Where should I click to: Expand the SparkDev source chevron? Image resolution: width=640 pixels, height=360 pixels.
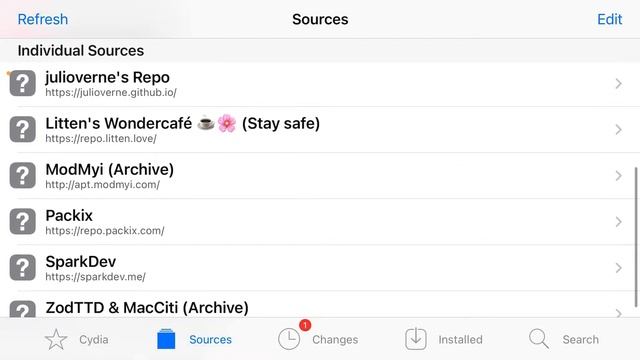tap(618, 268)
